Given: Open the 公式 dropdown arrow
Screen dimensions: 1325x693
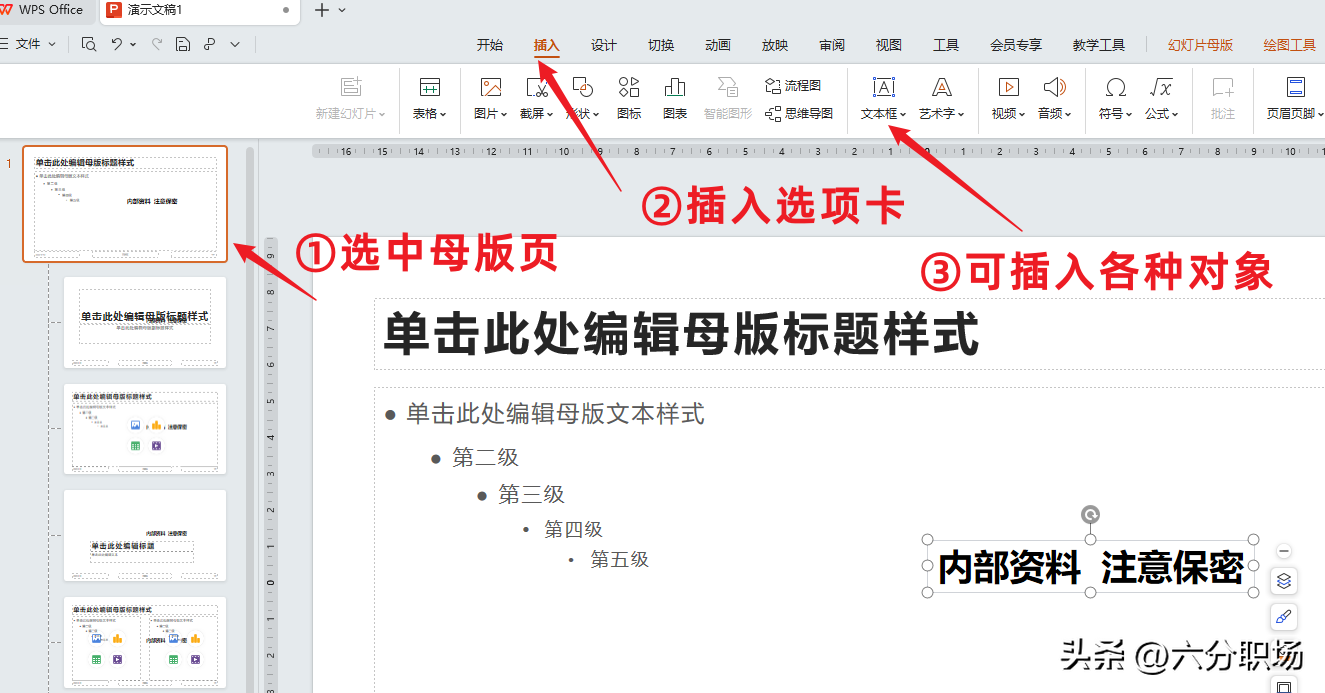Looking at the screenshot, I should (1175, 115).
